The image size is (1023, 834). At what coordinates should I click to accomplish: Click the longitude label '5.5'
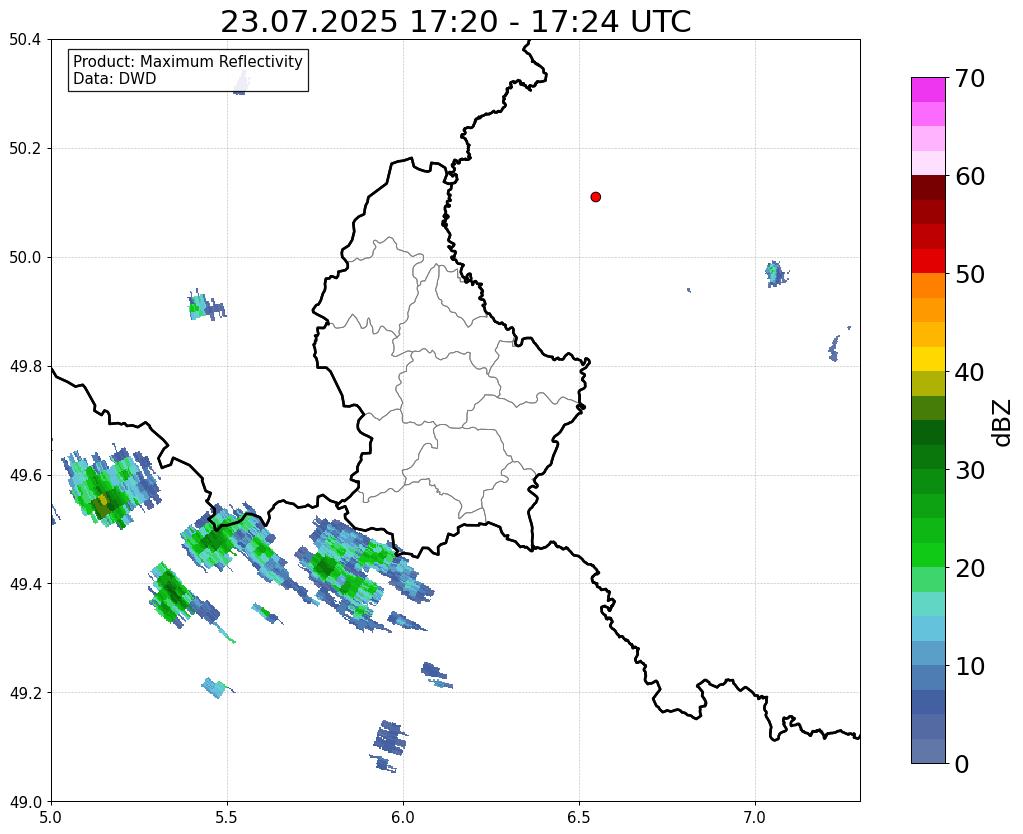pyautogui.click(x=227, y=818)
